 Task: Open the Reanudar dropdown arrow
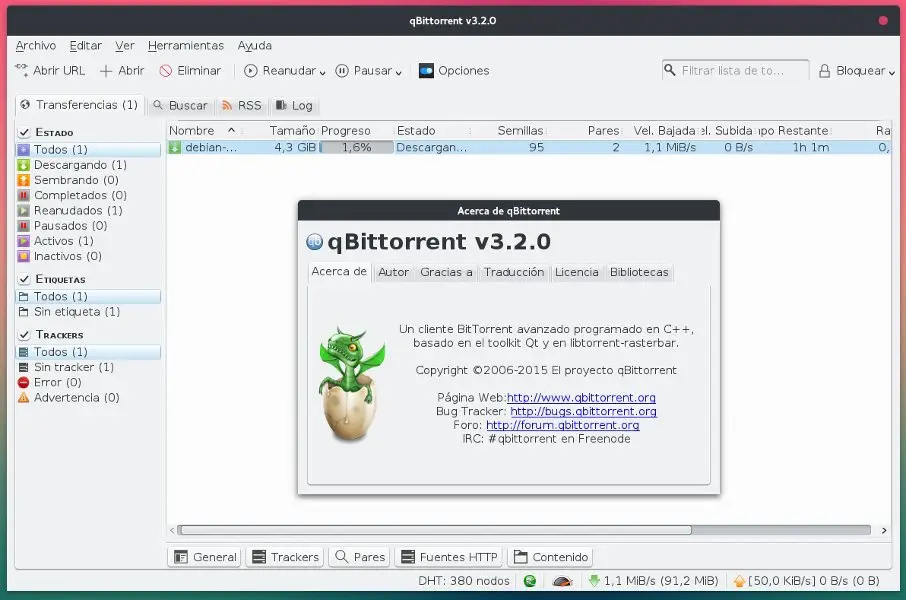pos(322,72)
